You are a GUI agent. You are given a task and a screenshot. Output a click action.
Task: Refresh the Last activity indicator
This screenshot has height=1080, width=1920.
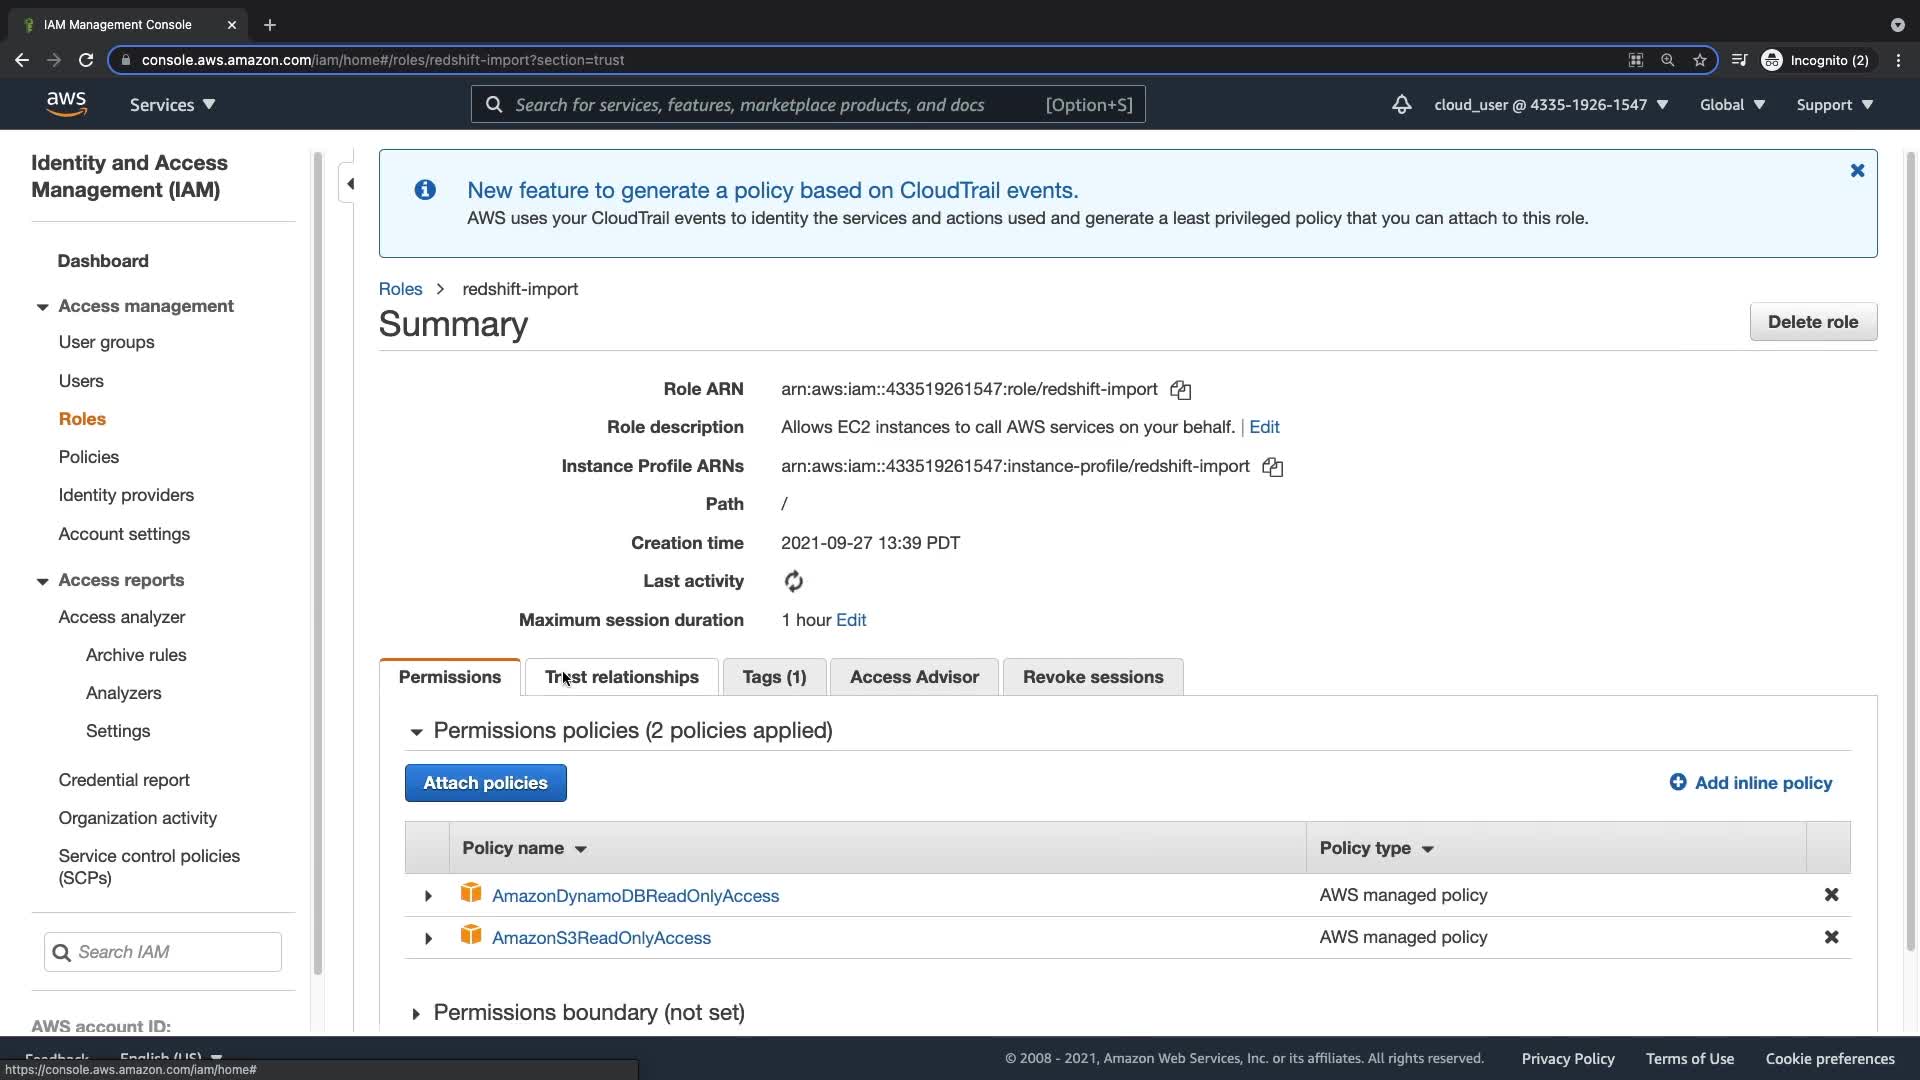pos(793,581)
